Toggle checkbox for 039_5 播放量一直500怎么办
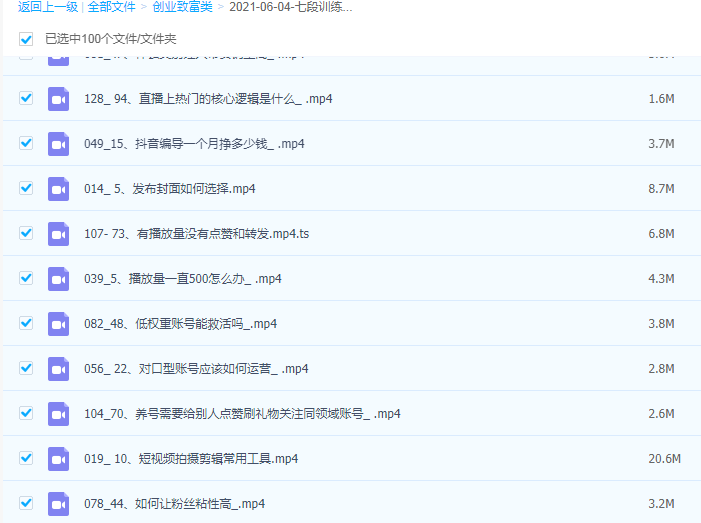This screenshot has height=523, width=701. point(26,278)
